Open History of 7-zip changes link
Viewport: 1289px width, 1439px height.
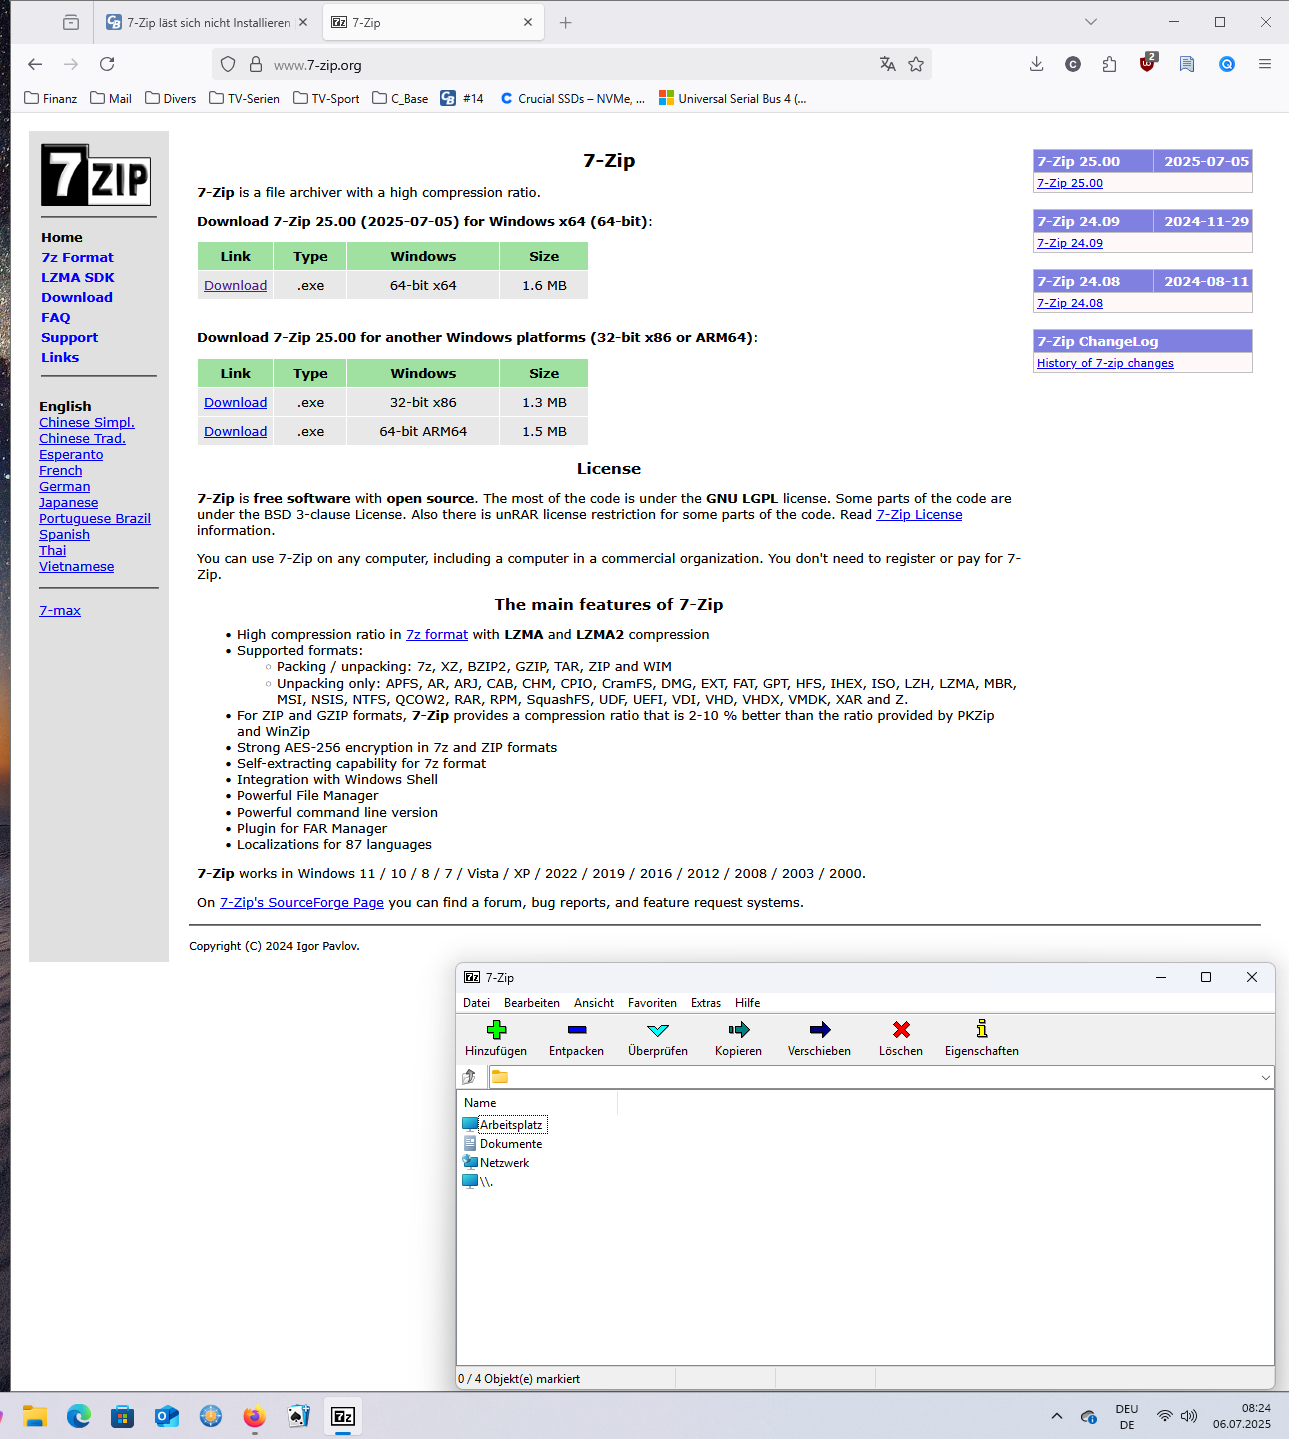(x=1105, y=363)
